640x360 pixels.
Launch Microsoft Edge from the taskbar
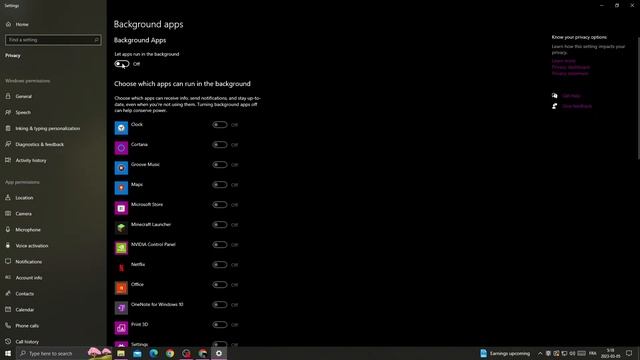point(153,353)
